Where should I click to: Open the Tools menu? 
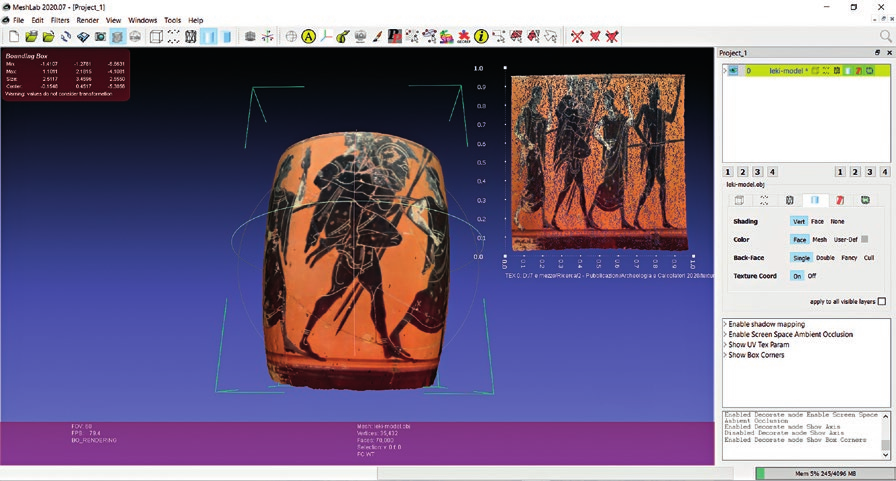(x=173, y=20)
